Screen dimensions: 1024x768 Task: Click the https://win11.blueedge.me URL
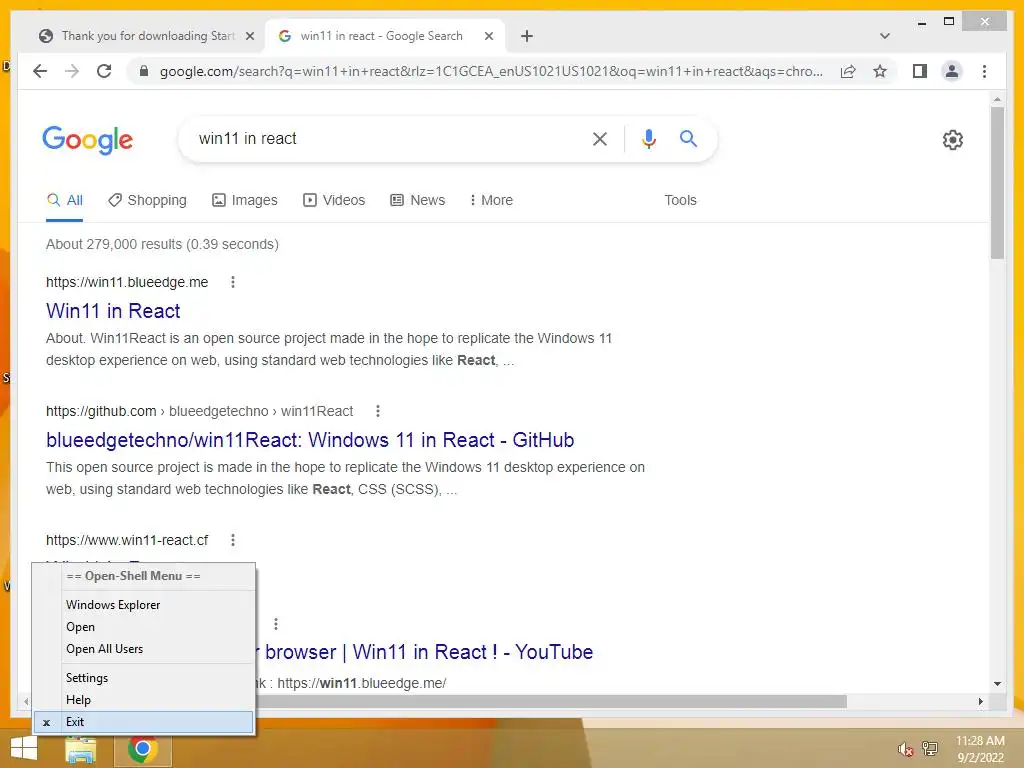coord(127,282)
